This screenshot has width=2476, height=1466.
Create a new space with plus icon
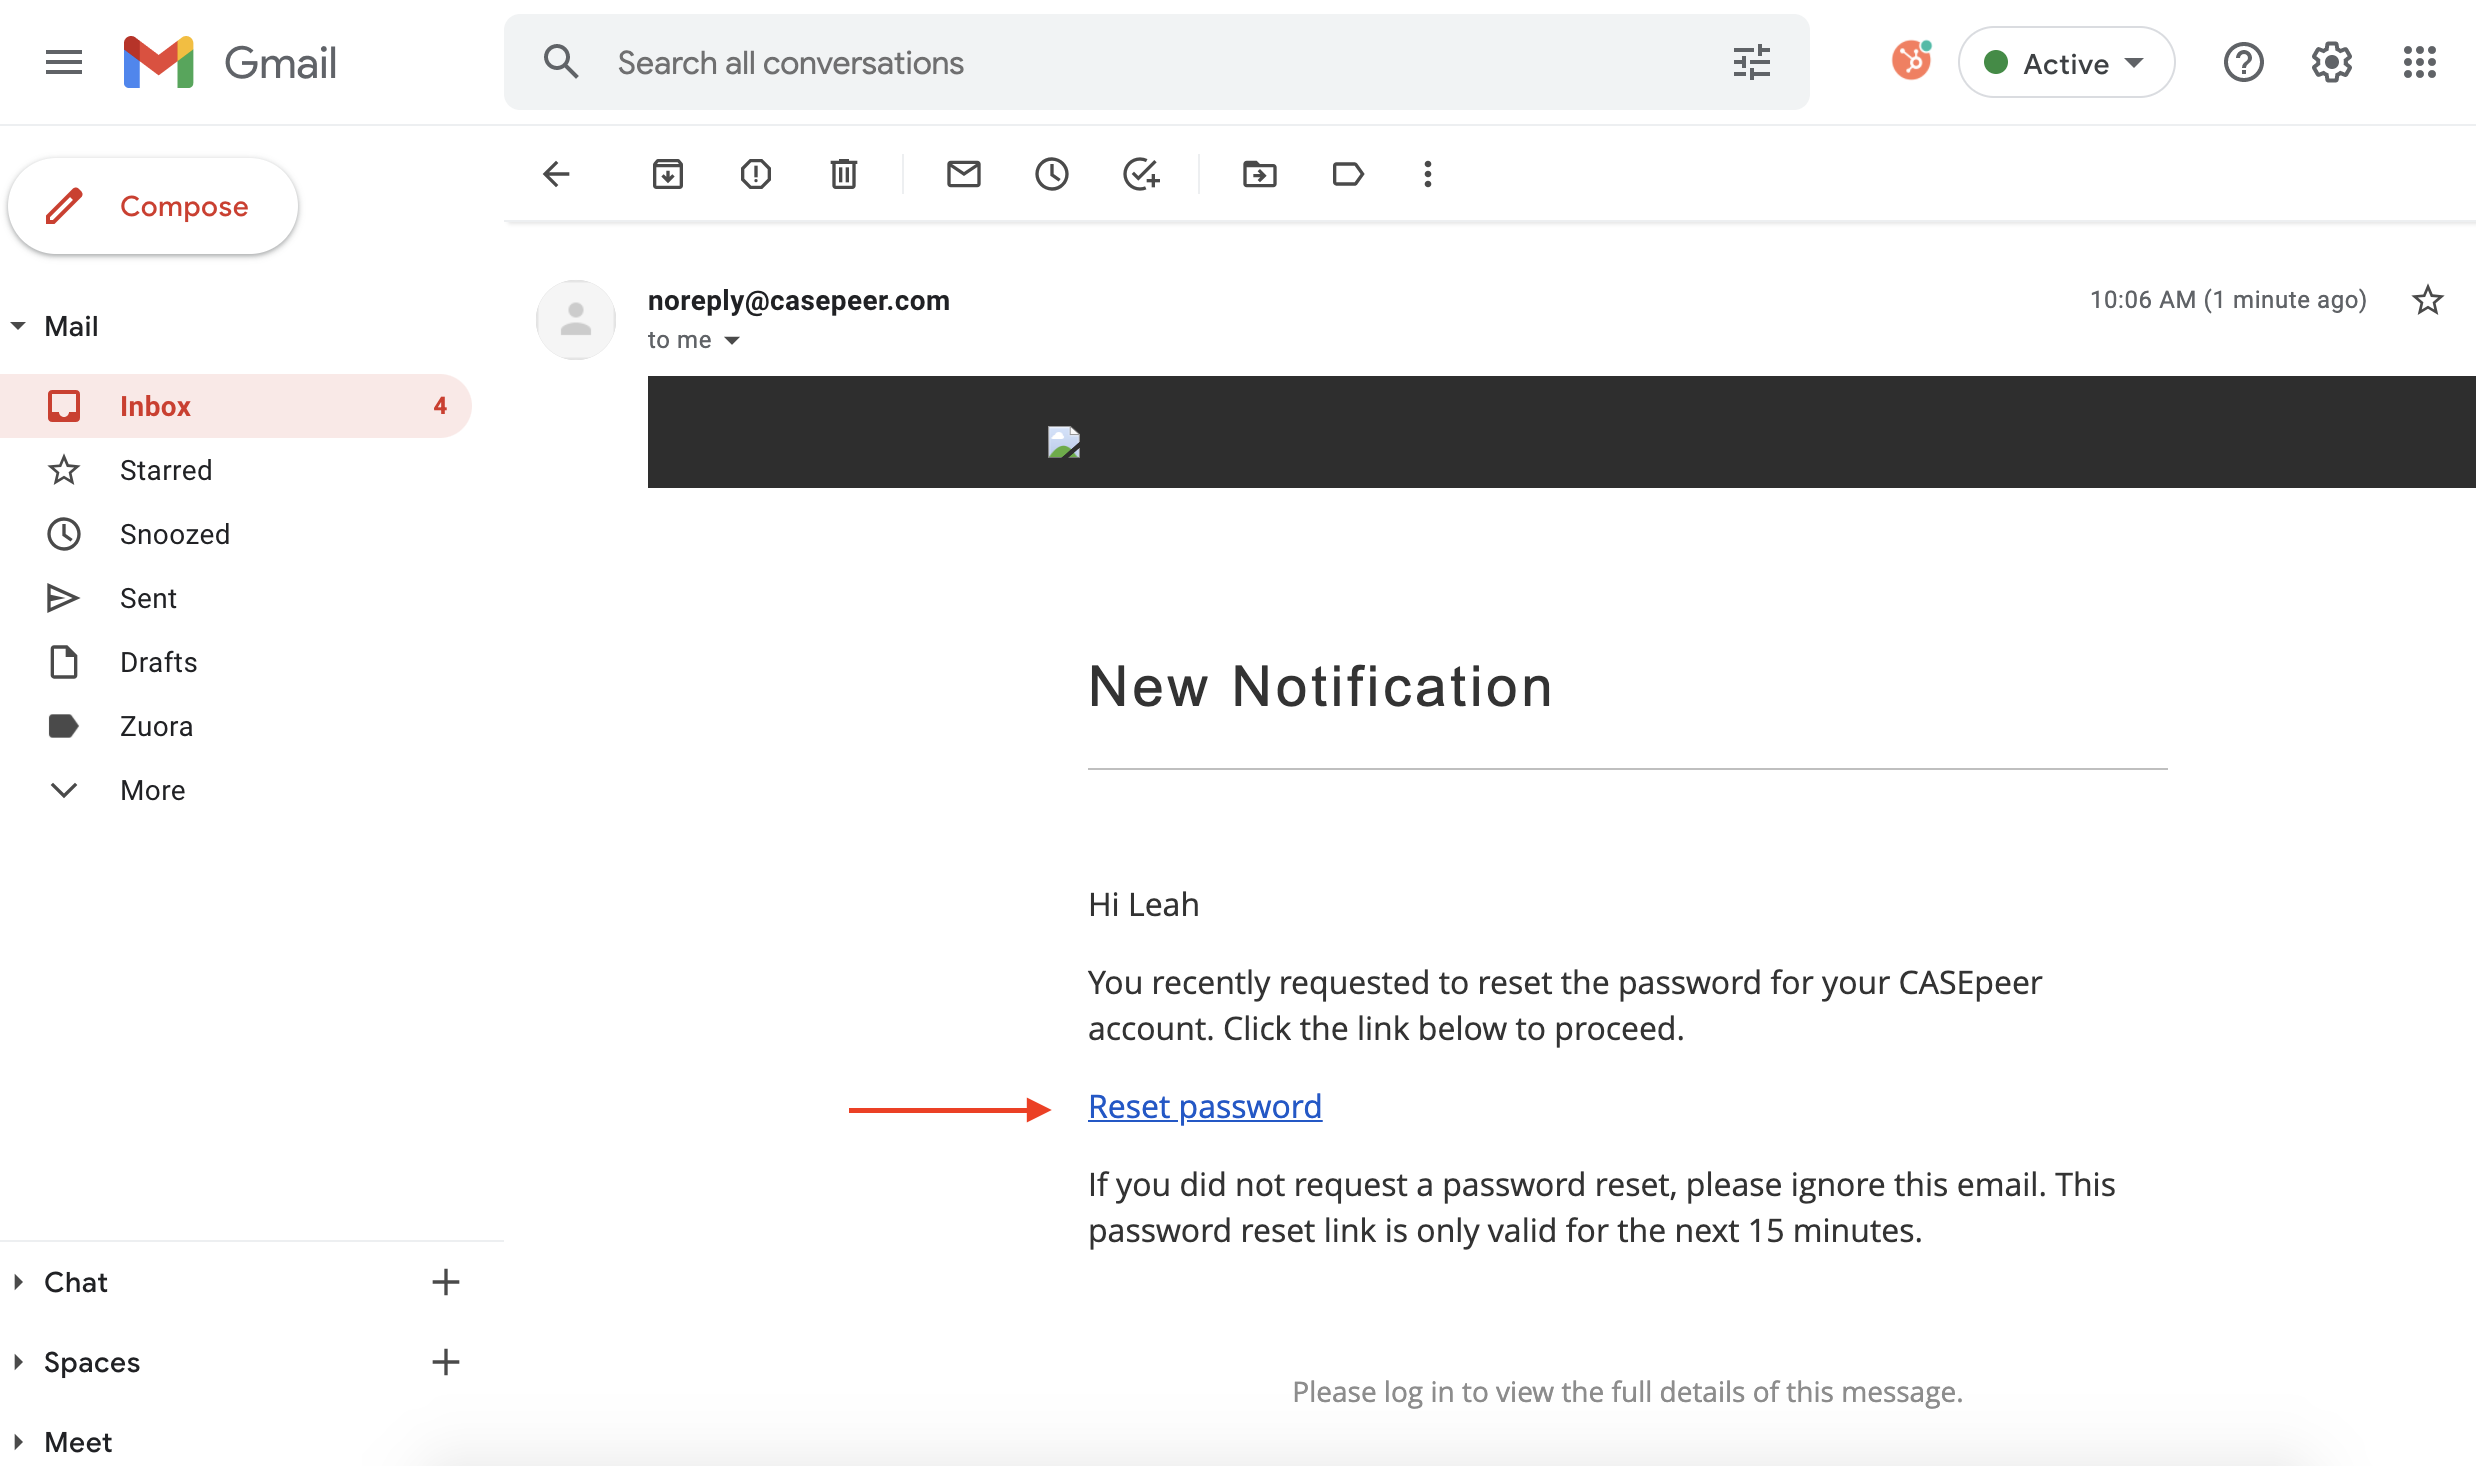445,1362
